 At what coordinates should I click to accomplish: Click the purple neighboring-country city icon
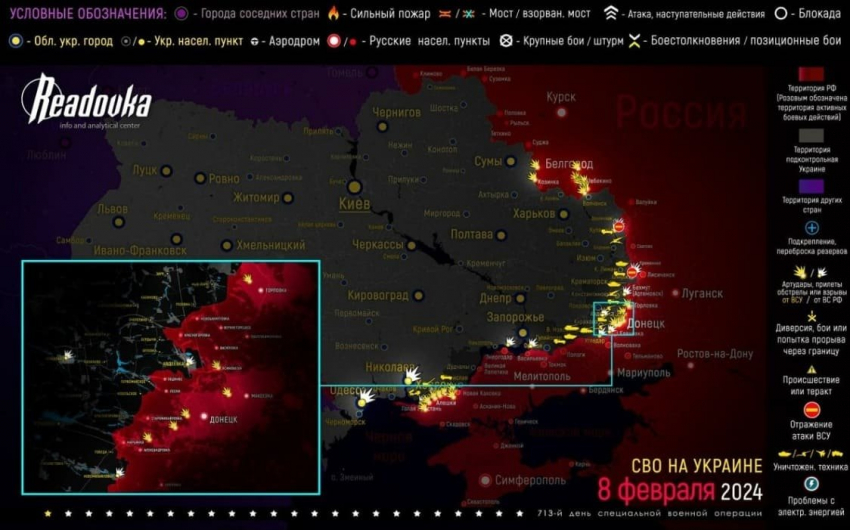coord(181,15)
